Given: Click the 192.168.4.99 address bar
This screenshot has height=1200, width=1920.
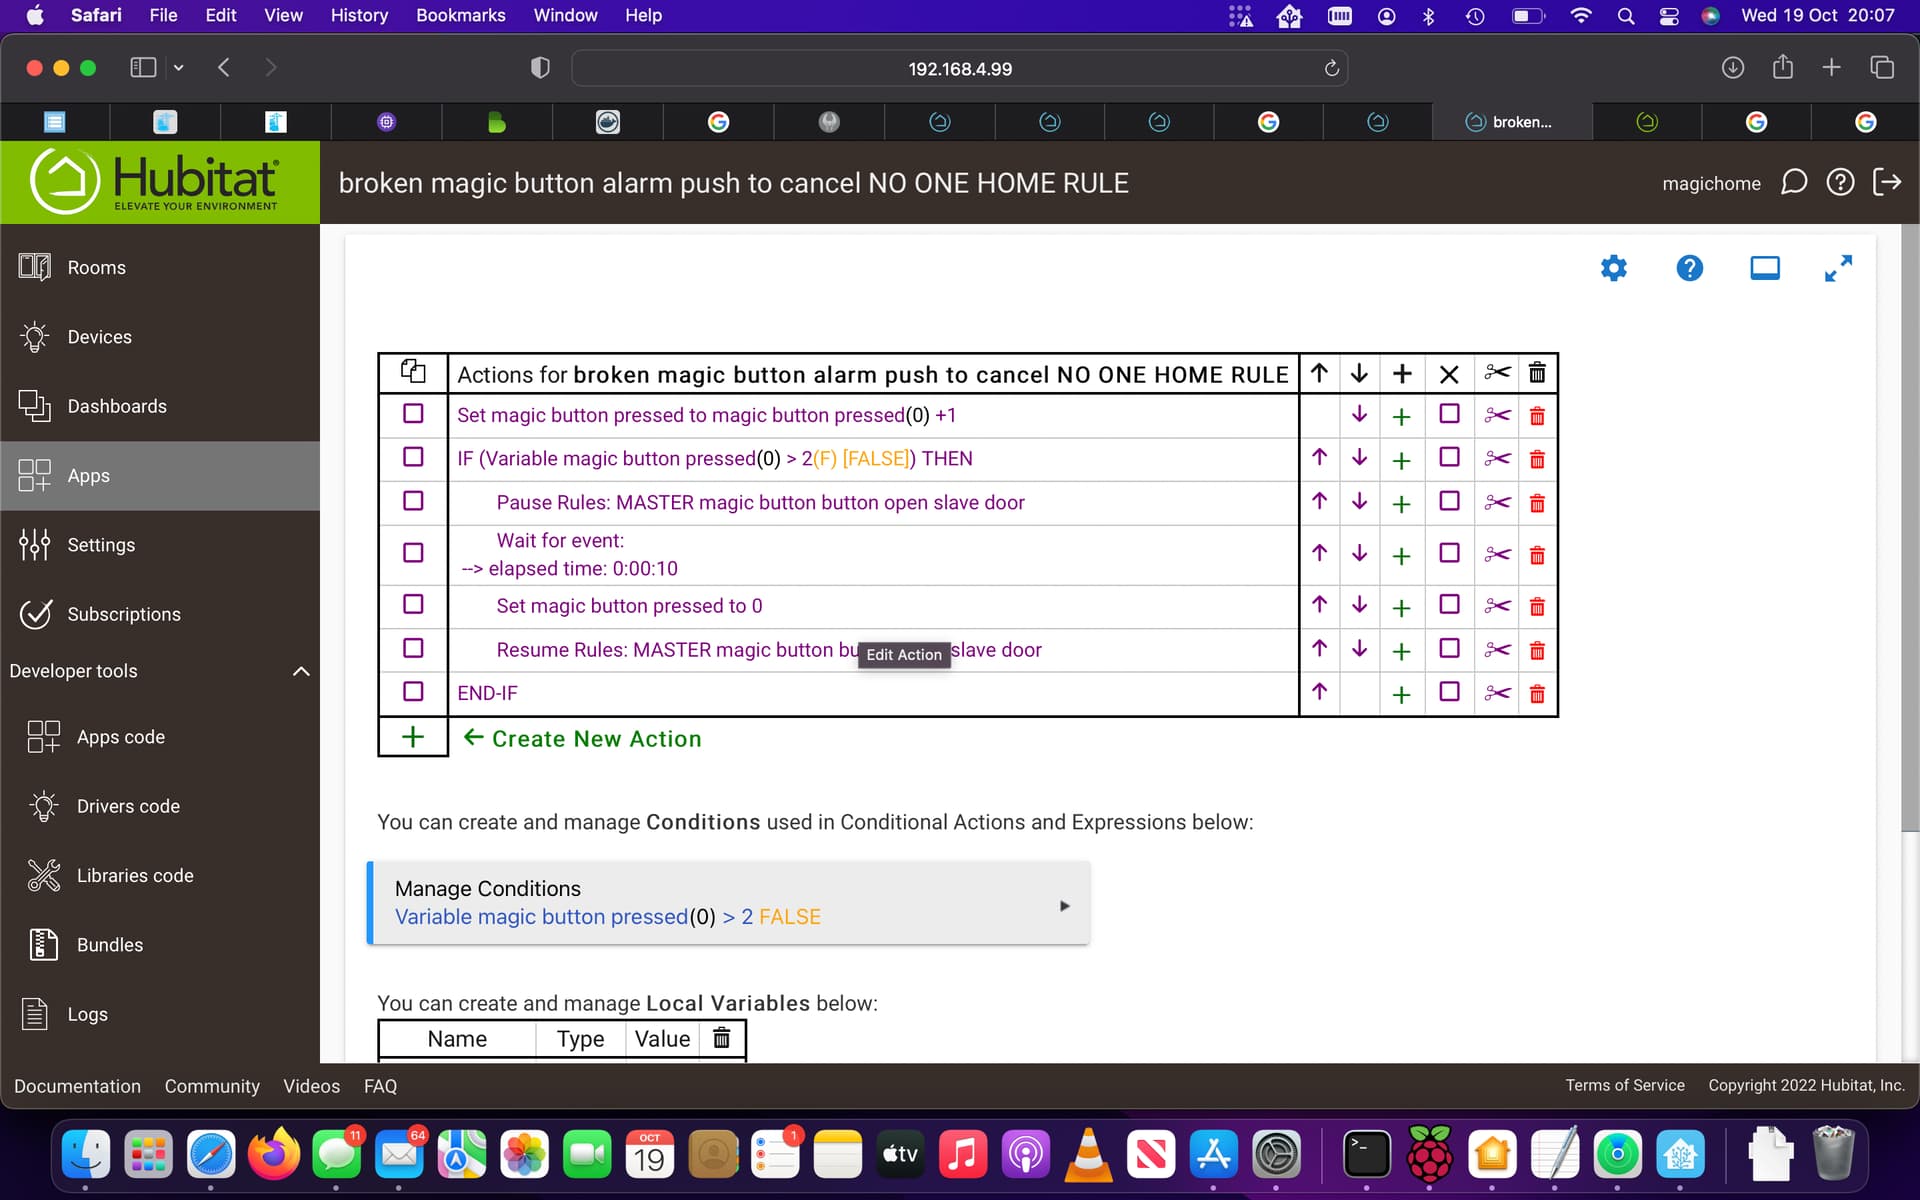Looking at the screenshot, I should [959, 69].
